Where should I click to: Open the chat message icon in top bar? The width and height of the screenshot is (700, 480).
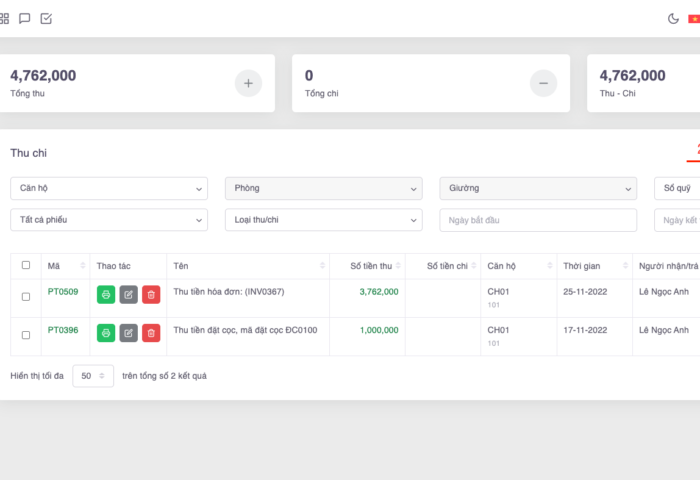point(25,18)
